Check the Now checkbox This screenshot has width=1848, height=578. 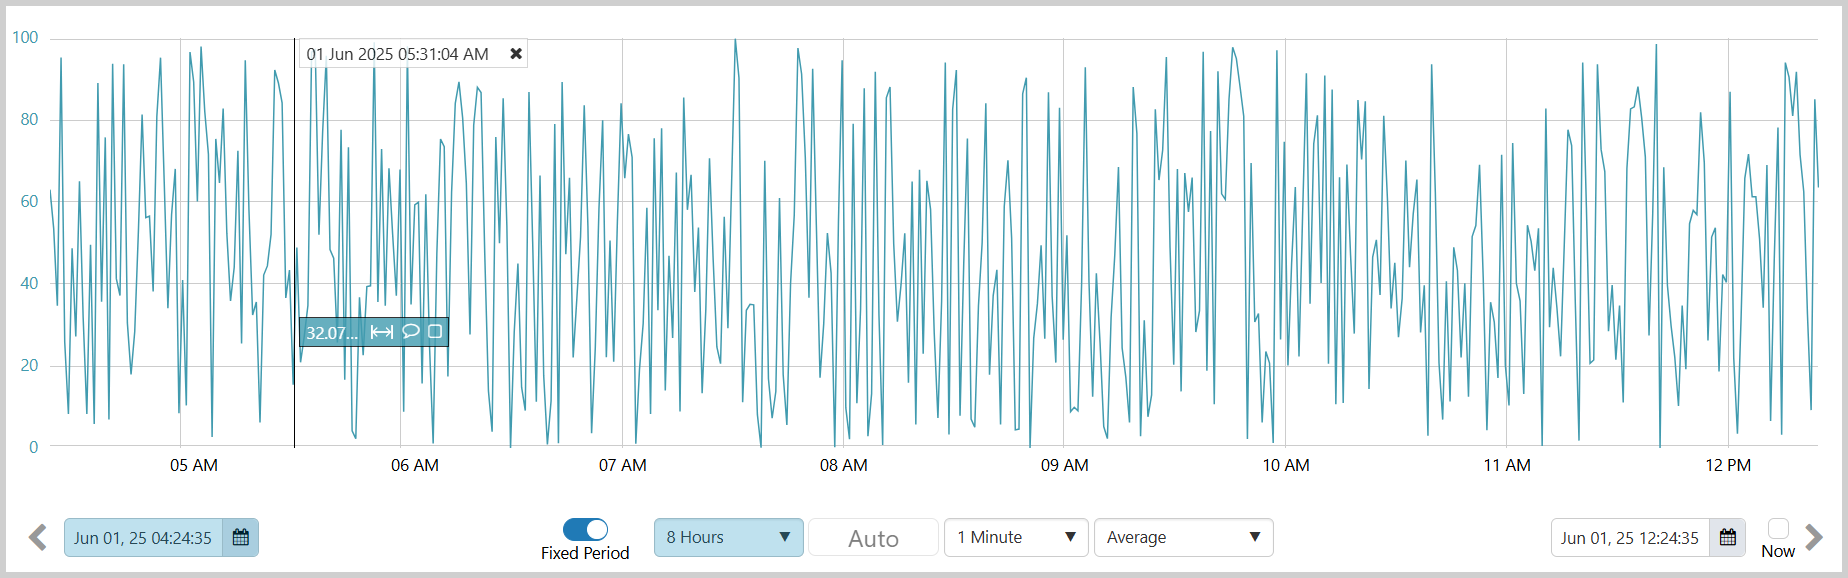click(x=1778, y=529)
